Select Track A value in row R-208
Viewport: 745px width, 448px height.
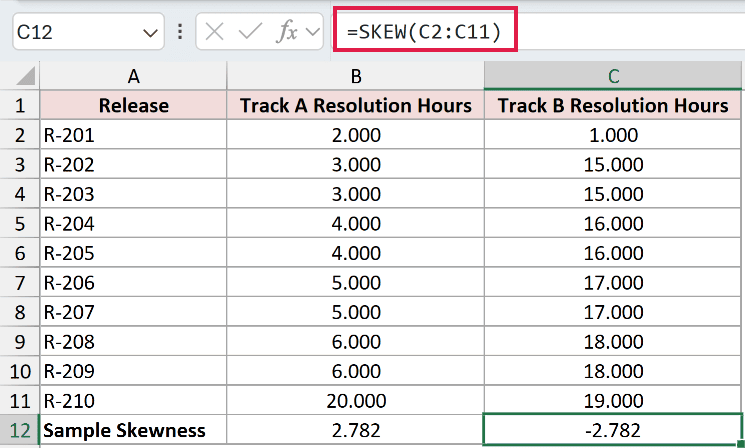click(x=355, y=342)
